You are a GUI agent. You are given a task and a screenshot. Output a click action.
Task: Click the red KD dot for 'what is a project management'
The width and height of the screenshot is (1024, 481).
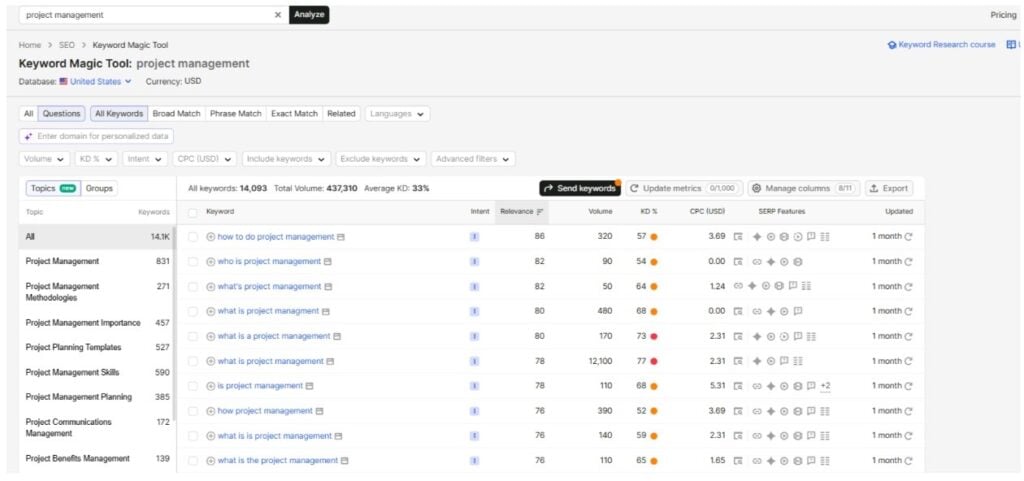[654, 337]
